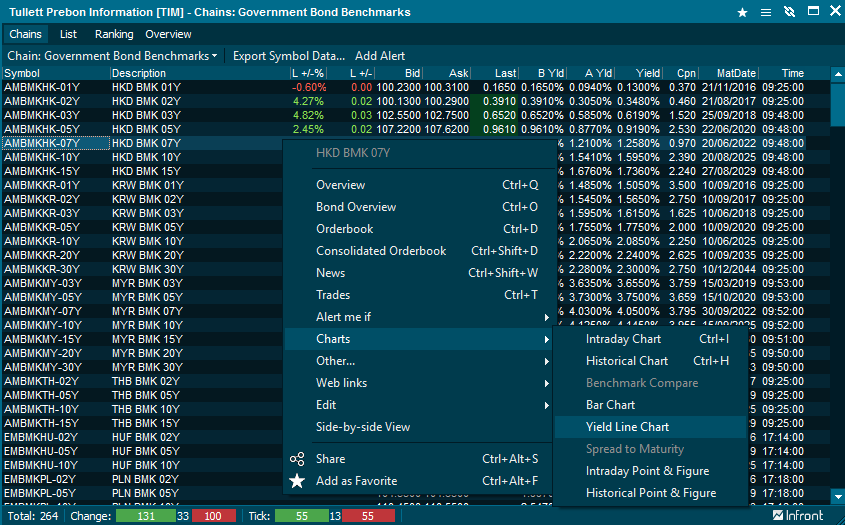
Task: Open the Overview tab
Action: point(168,34)
